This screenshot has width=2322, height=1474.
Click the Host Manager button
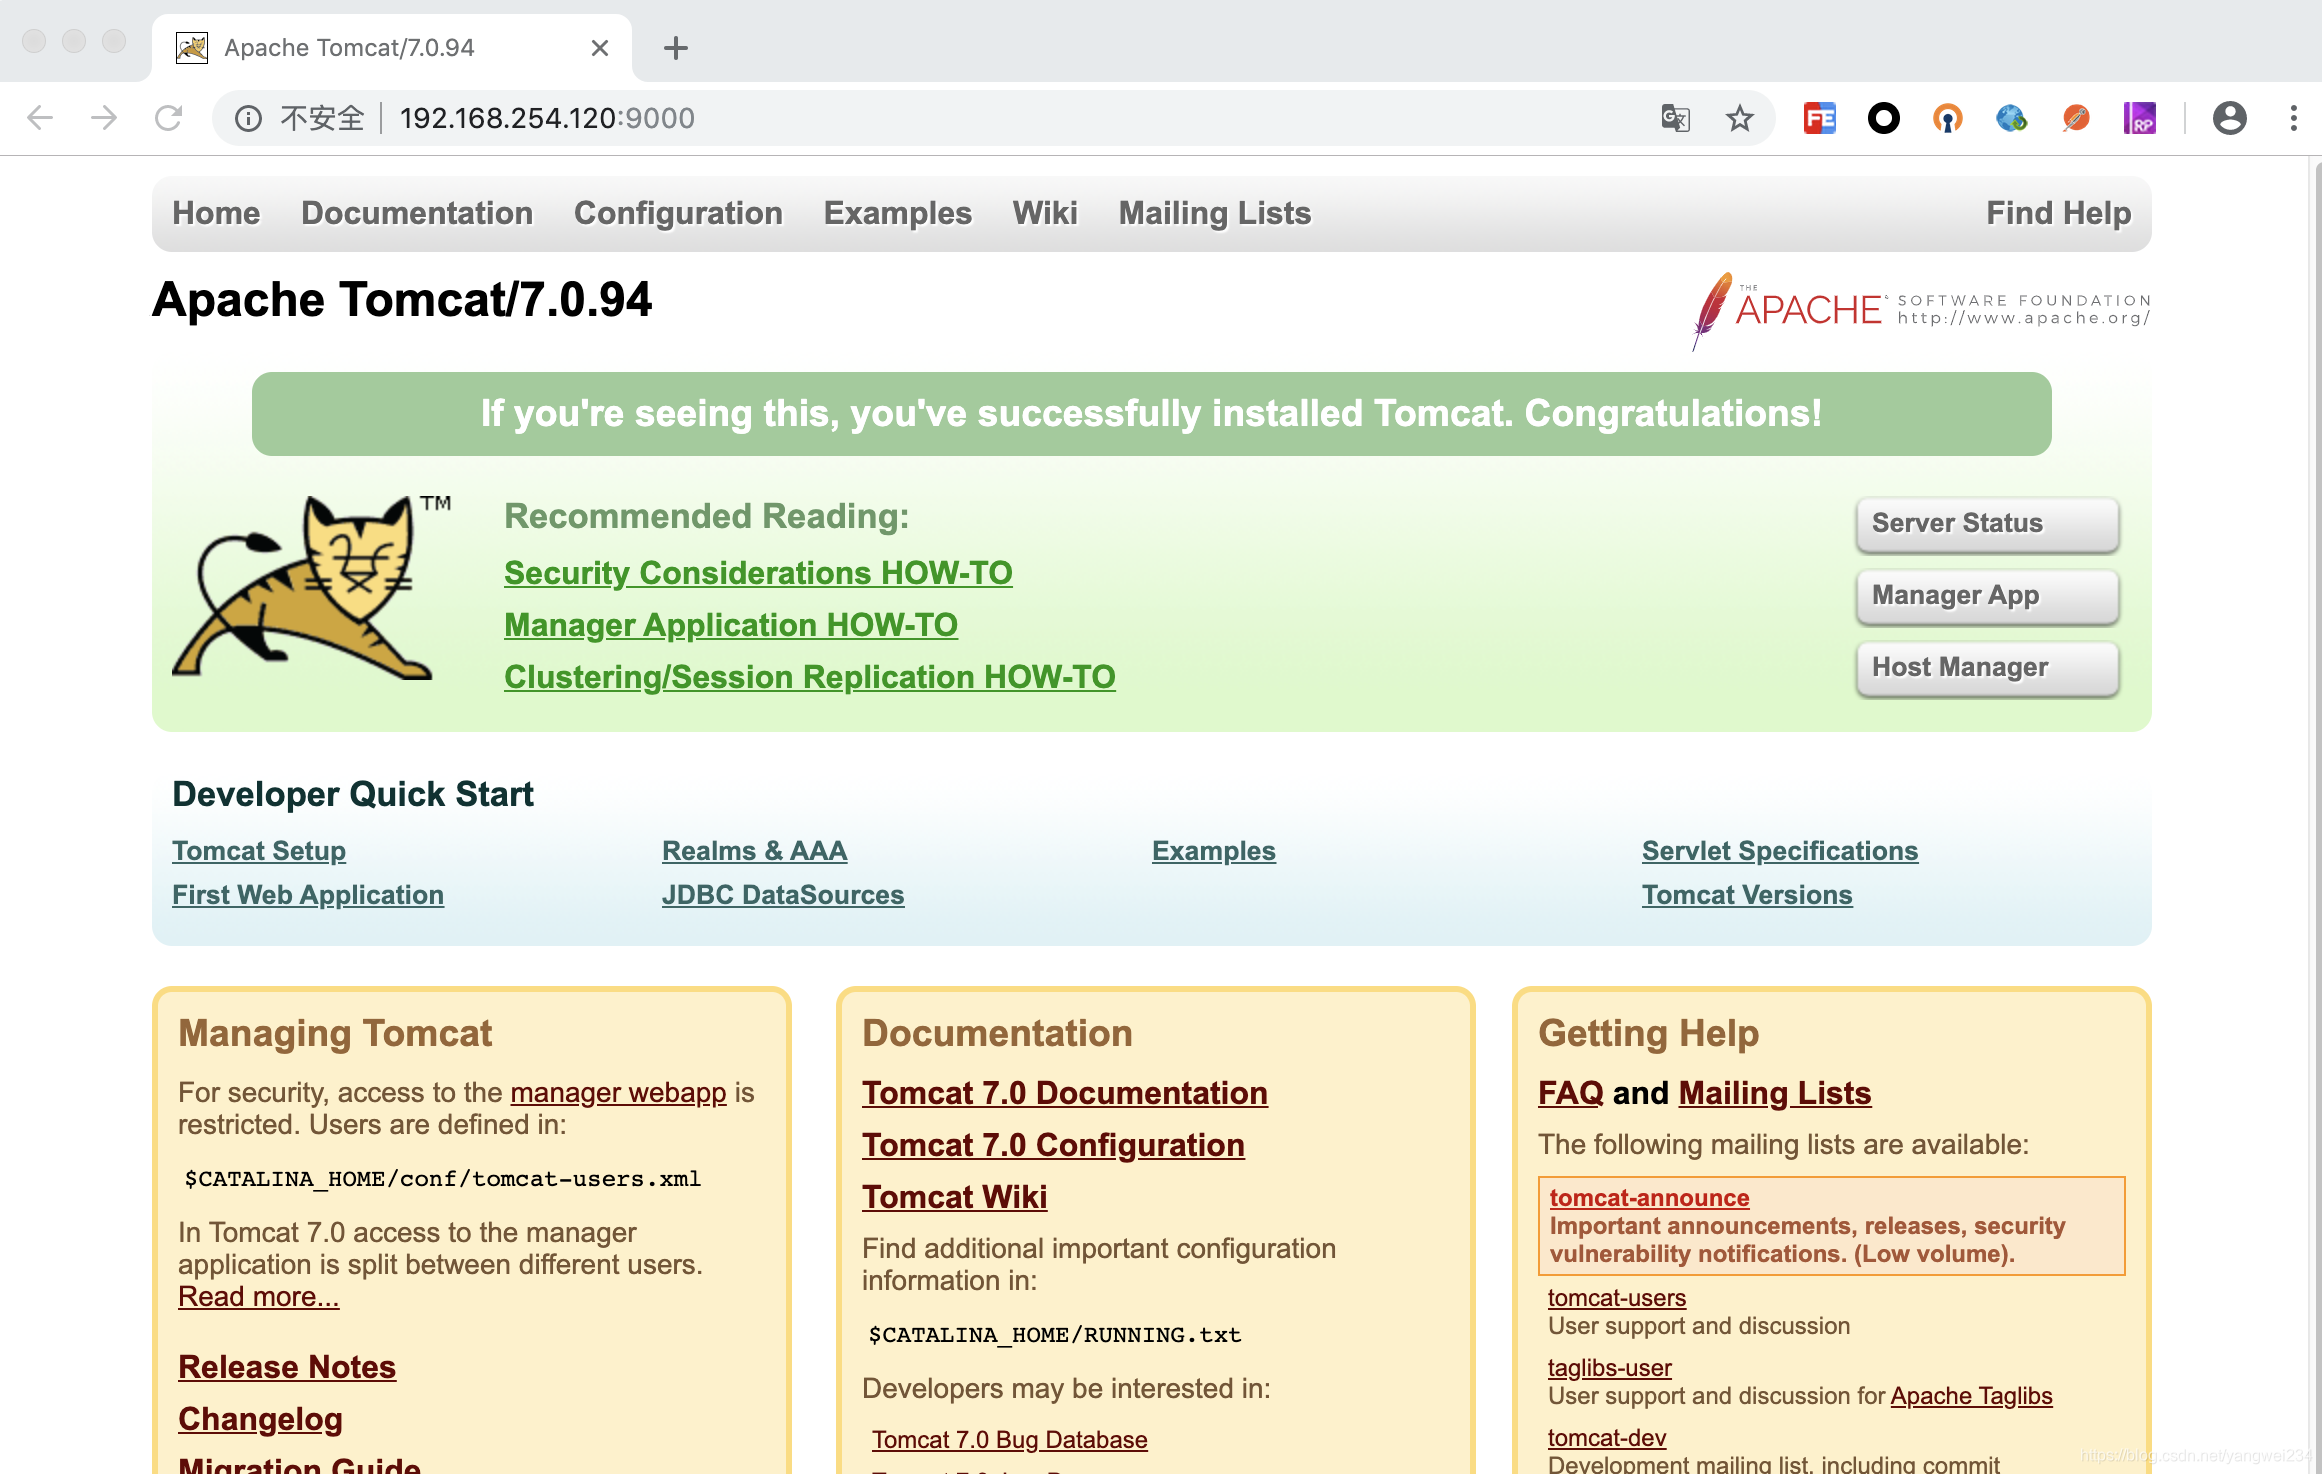tap(1988, 668)
